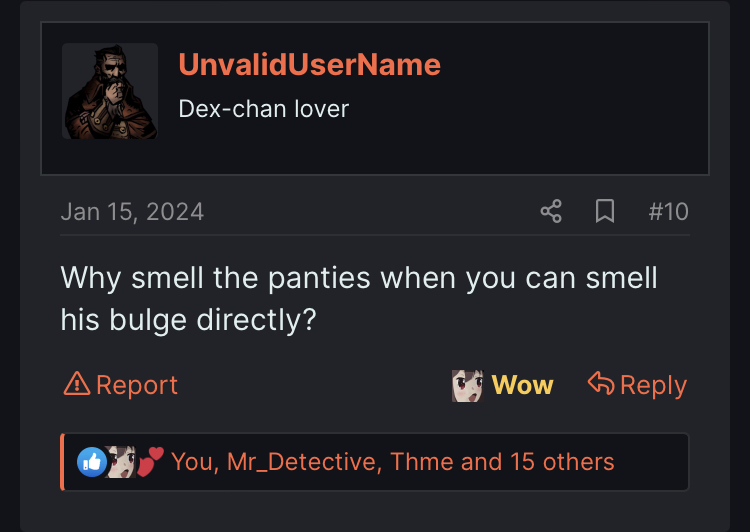750x532 pixels.
Task: Open post permalink #10
Action: pyautogui.click(x=668, y=211)
